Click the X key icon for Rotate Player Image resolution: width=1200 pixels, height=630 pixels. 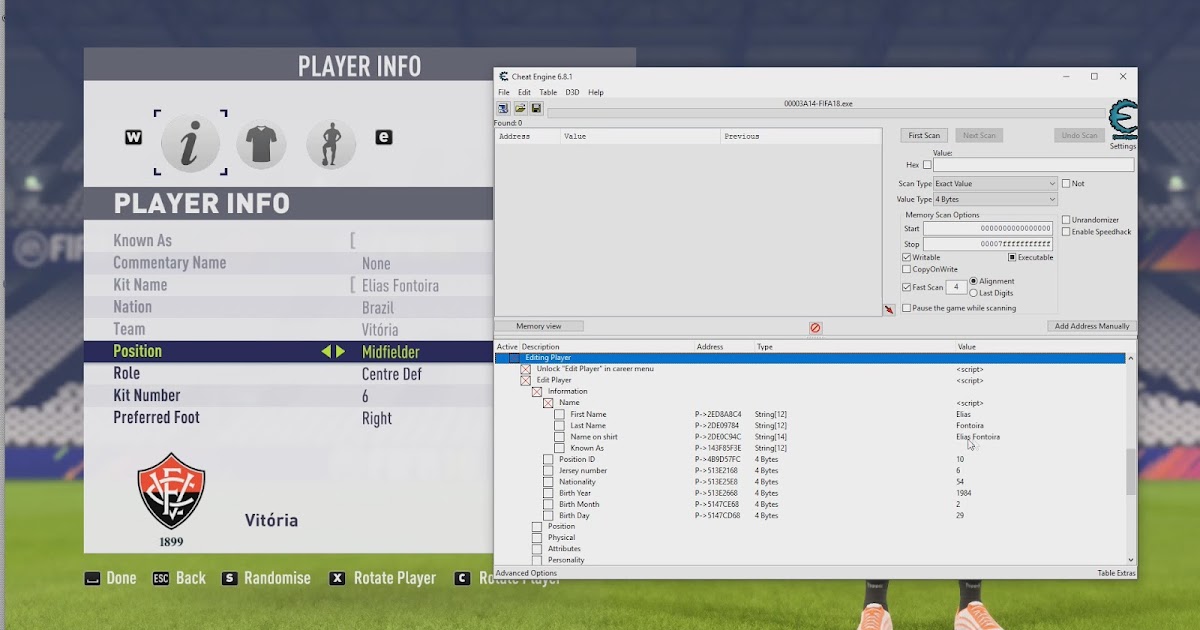[x=337, y=578]
